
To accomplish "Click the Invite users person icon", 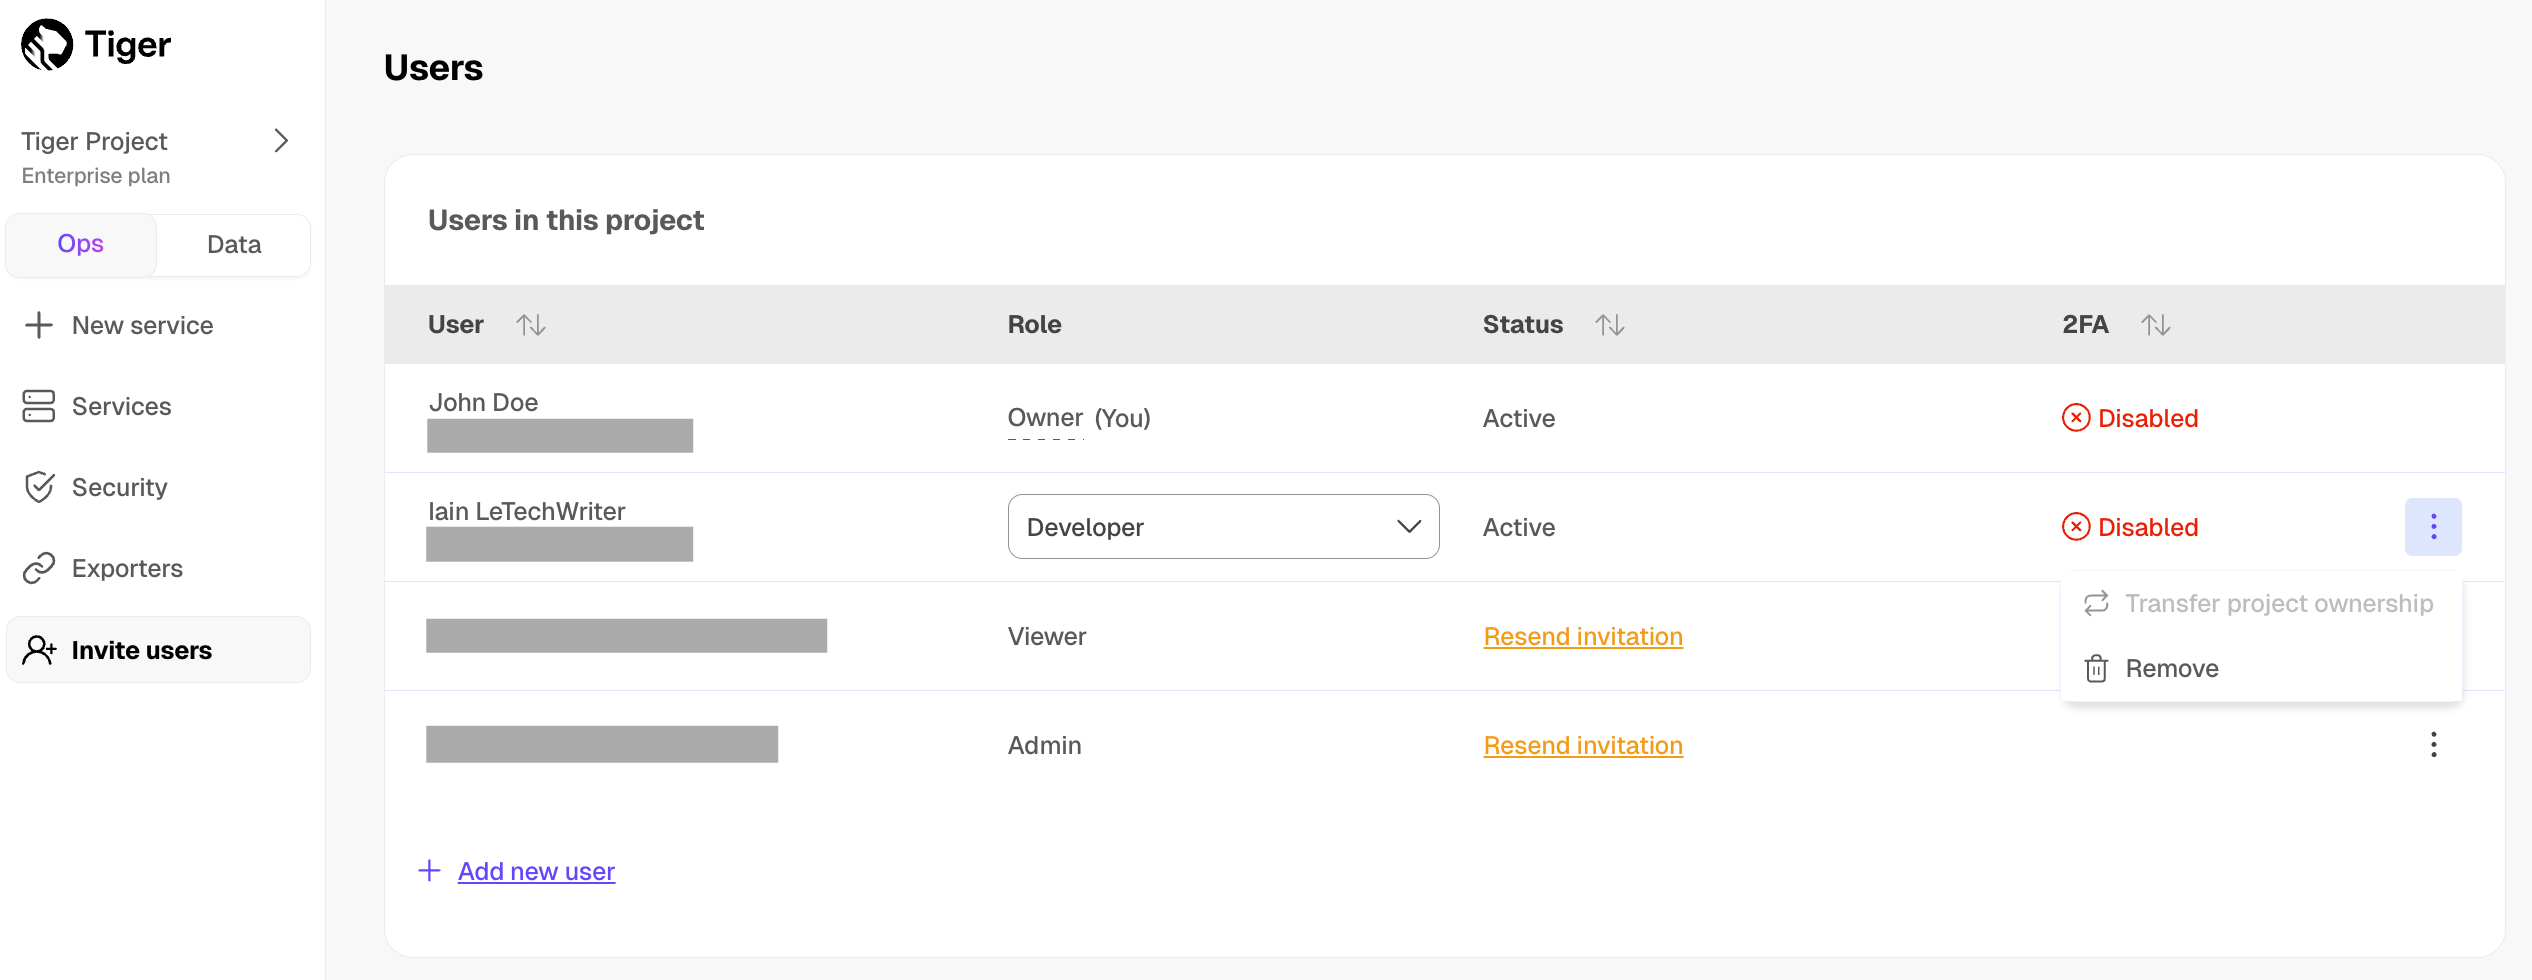I will point(39,650).
